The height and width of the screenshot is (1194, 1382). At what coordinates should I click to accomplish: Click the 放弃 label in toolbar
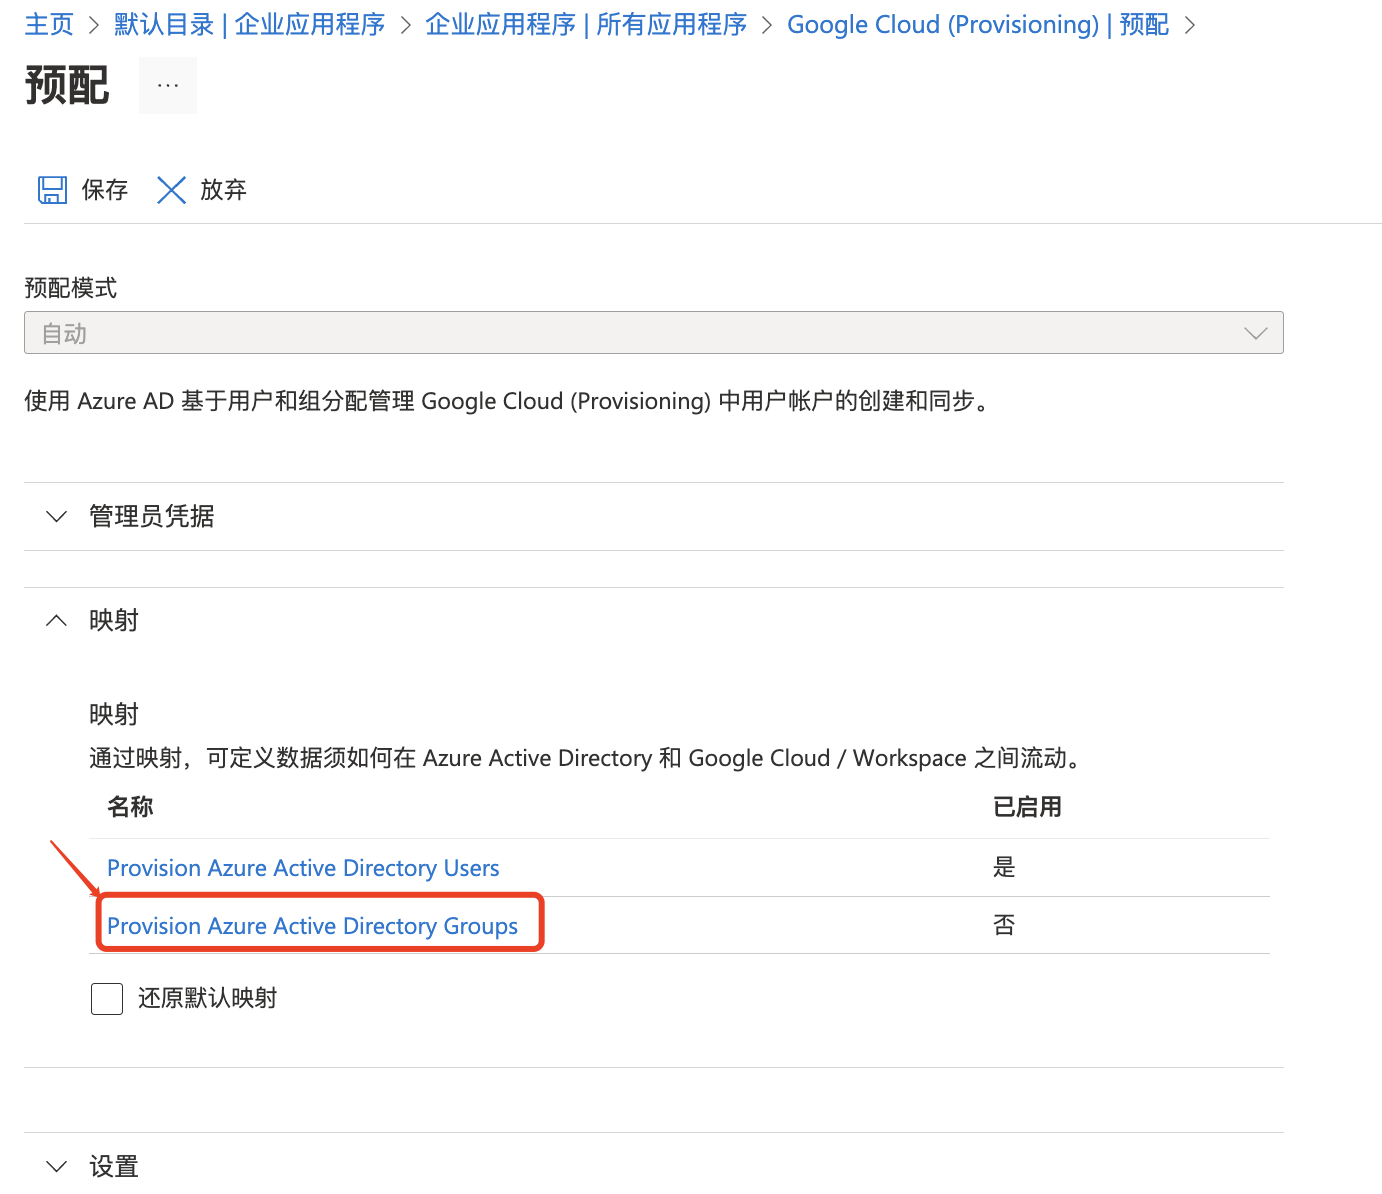pyautogui.click(x=223, y=190)
